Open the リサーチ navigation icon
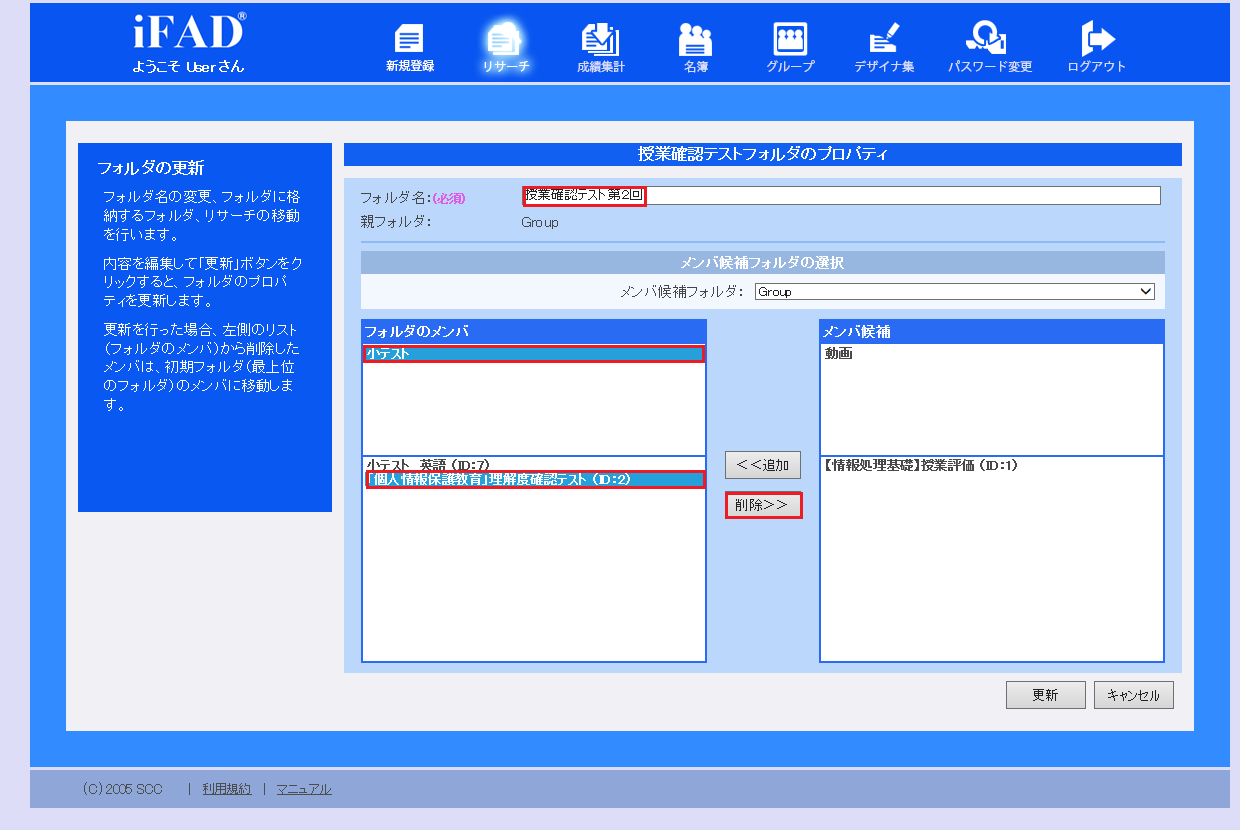Image resolution: width=1240 pixels, height=830 pixels. (505, 48)
